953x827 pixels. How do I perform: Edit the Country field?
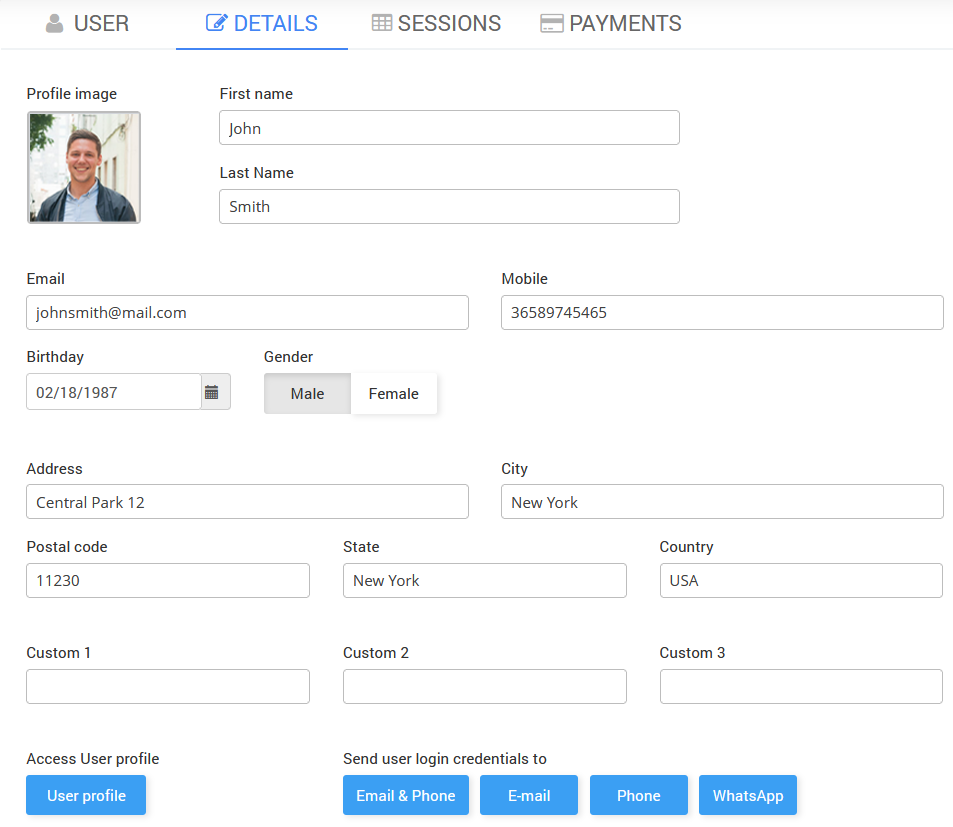click(x=800, y=581)
